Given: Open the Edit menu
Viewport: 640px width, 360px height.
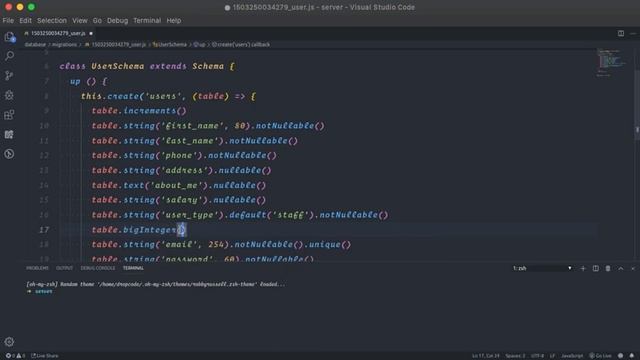Looking at the screenshot, I should point(25,20).
